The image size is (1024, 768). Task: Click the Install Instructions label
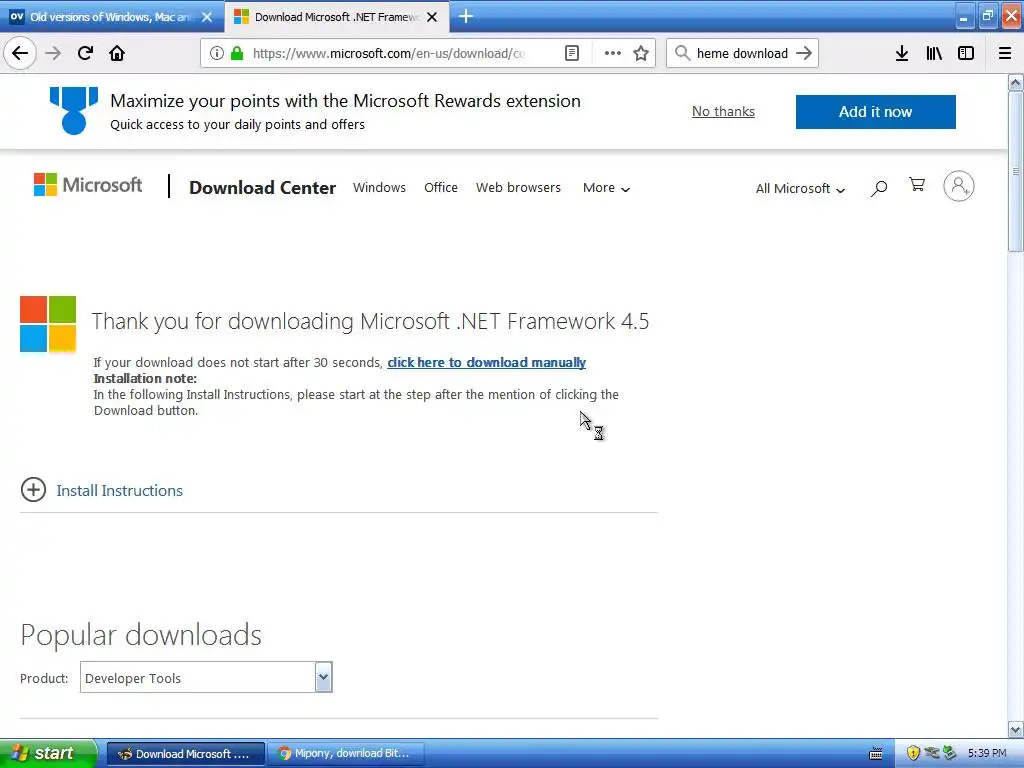tap(120, 490)
